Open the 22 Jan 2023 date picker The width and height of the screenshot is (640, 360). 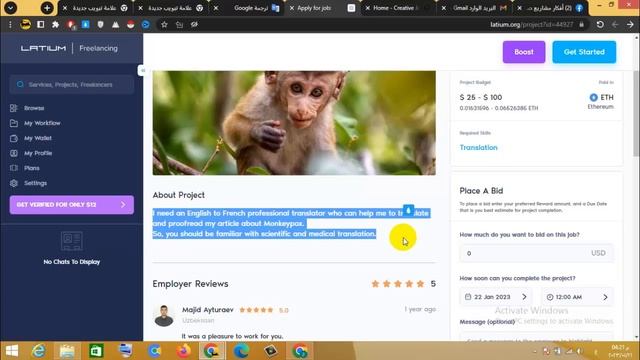(x=496, y=297)
